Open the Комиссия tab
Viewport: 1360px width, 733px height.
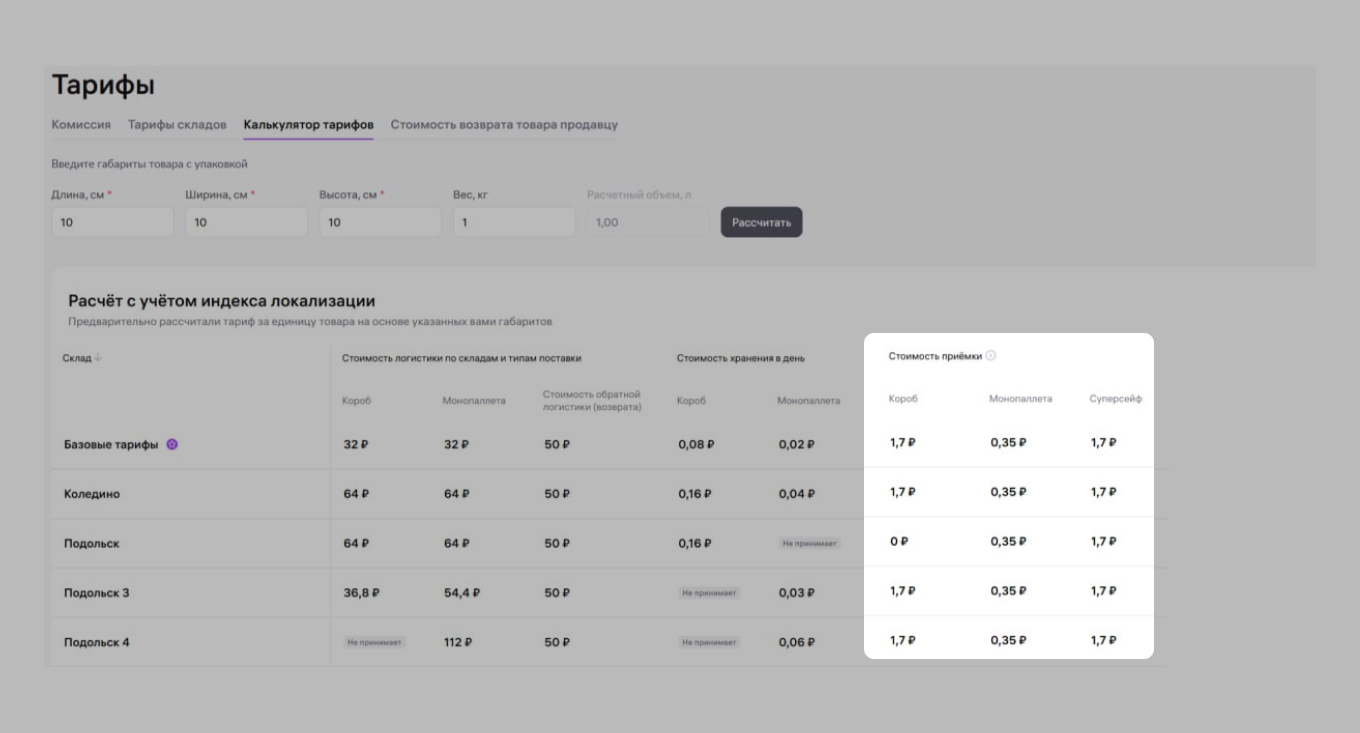[81, 125]
